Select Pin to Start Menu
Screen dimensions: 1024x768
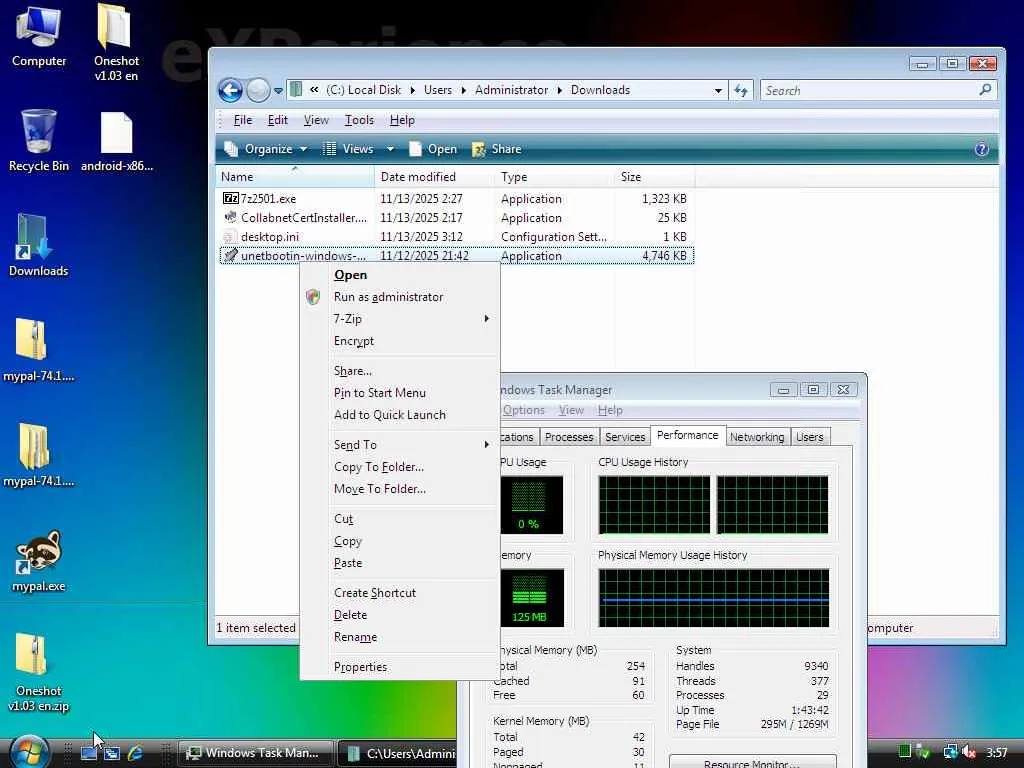click(400, 392)
